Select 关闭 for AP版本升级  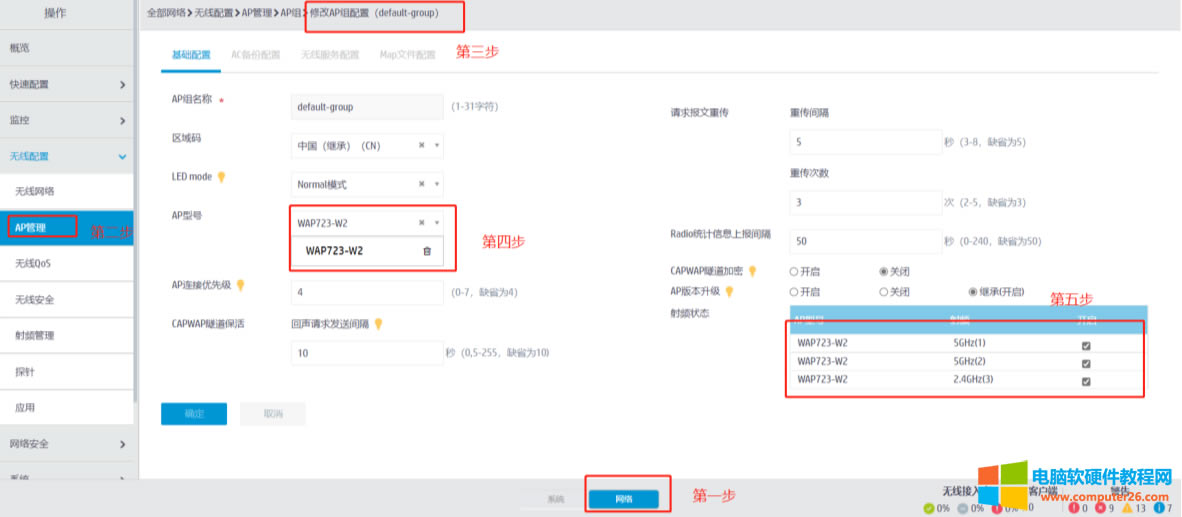[x=883, y=291]
